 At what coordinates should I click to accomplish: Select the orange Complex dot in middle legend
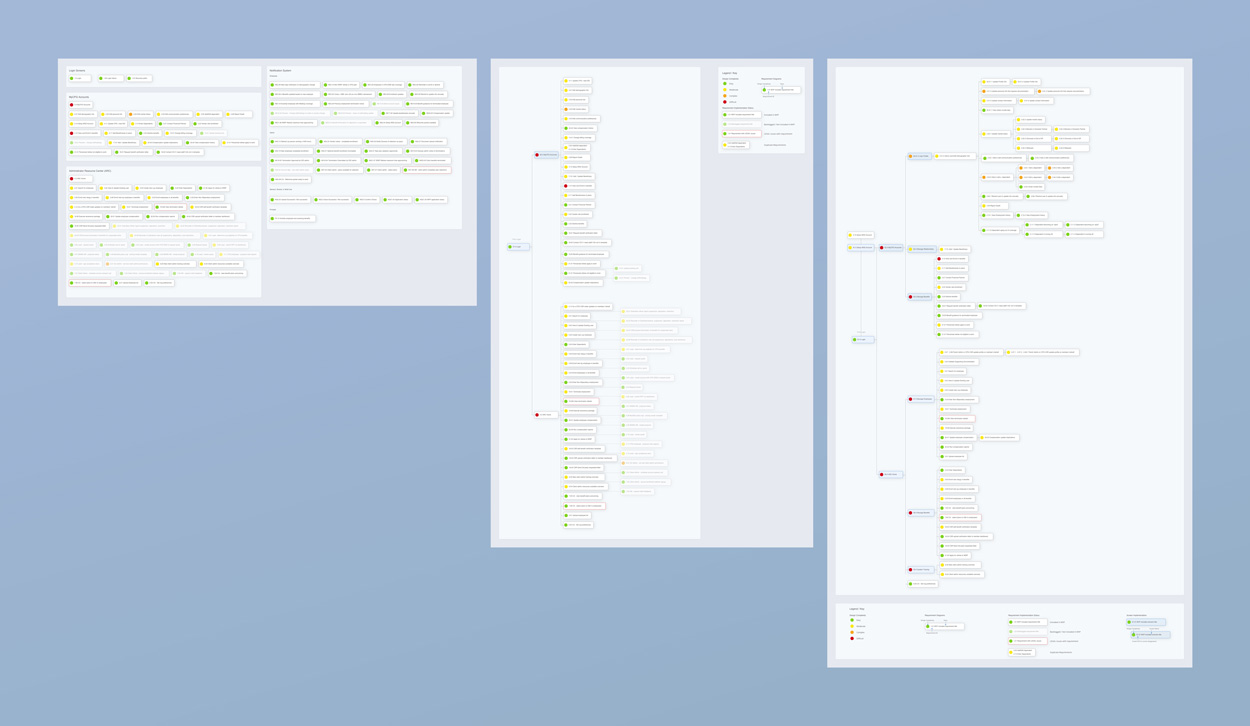pyautogui.click(x=725, y=96)
